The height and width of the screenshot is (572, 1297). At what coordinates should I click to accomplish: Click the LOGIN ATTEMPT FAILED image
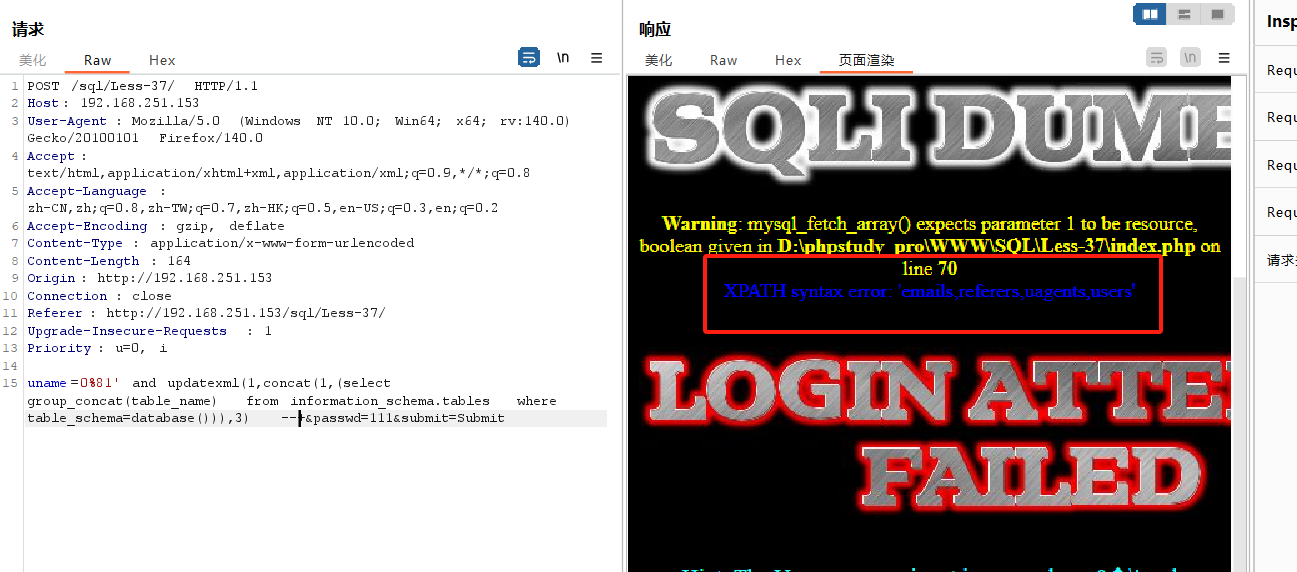point(938,432)
